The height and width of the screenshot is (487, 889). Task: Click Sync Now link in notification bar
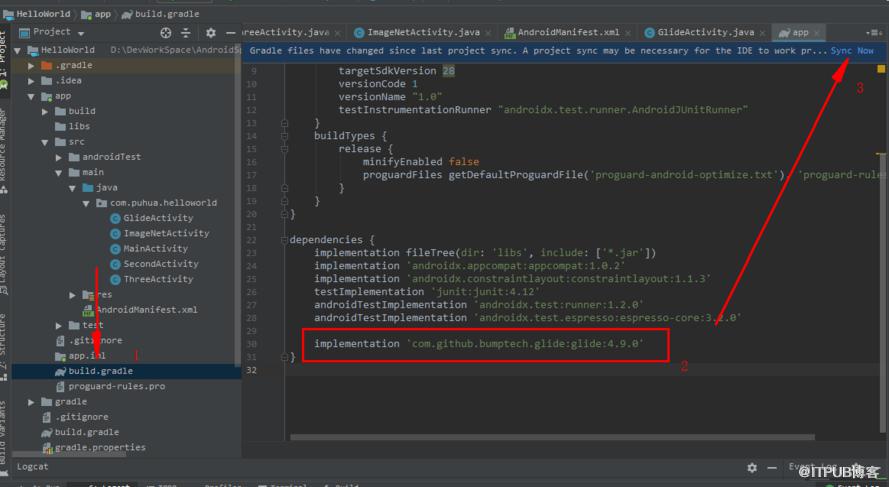tap(852, 50)
